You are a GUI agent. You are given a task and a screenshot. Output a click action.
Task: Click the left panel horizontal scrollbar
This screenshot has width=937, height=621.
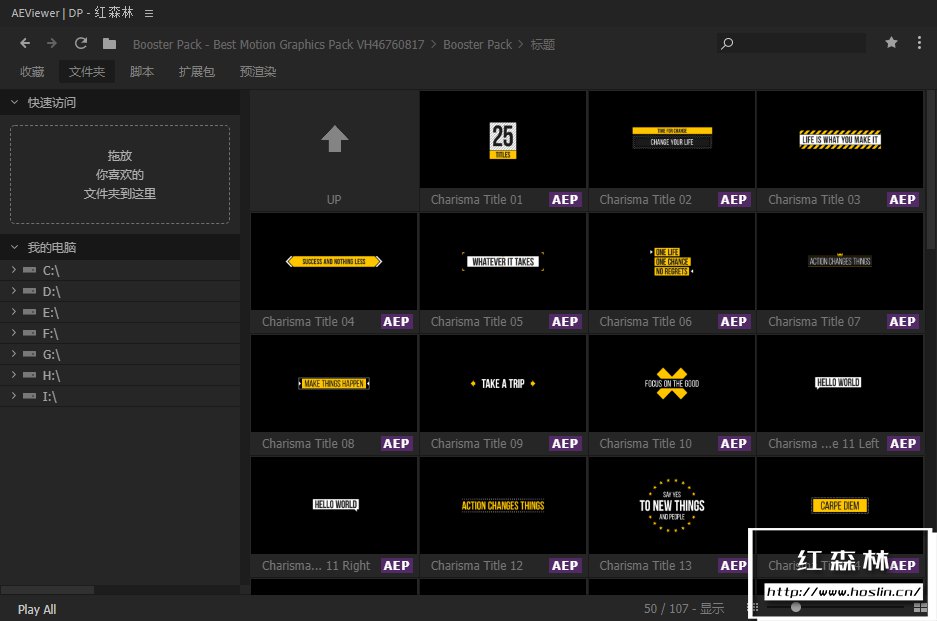47,590
